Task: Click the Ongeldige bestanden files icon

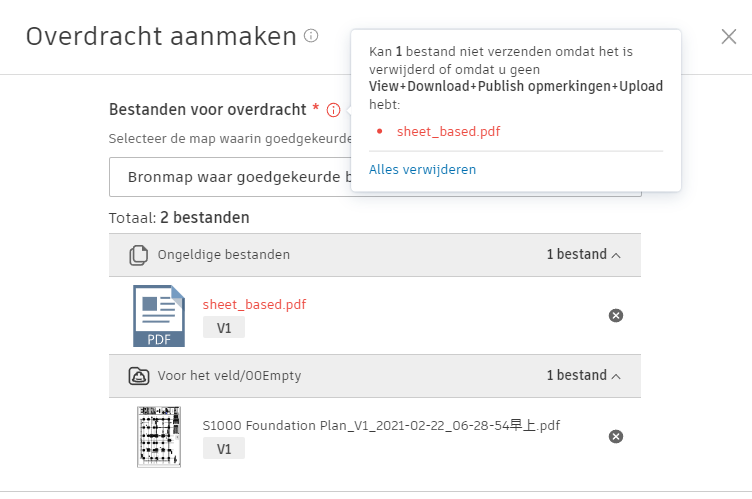Action: click(138, 255)
